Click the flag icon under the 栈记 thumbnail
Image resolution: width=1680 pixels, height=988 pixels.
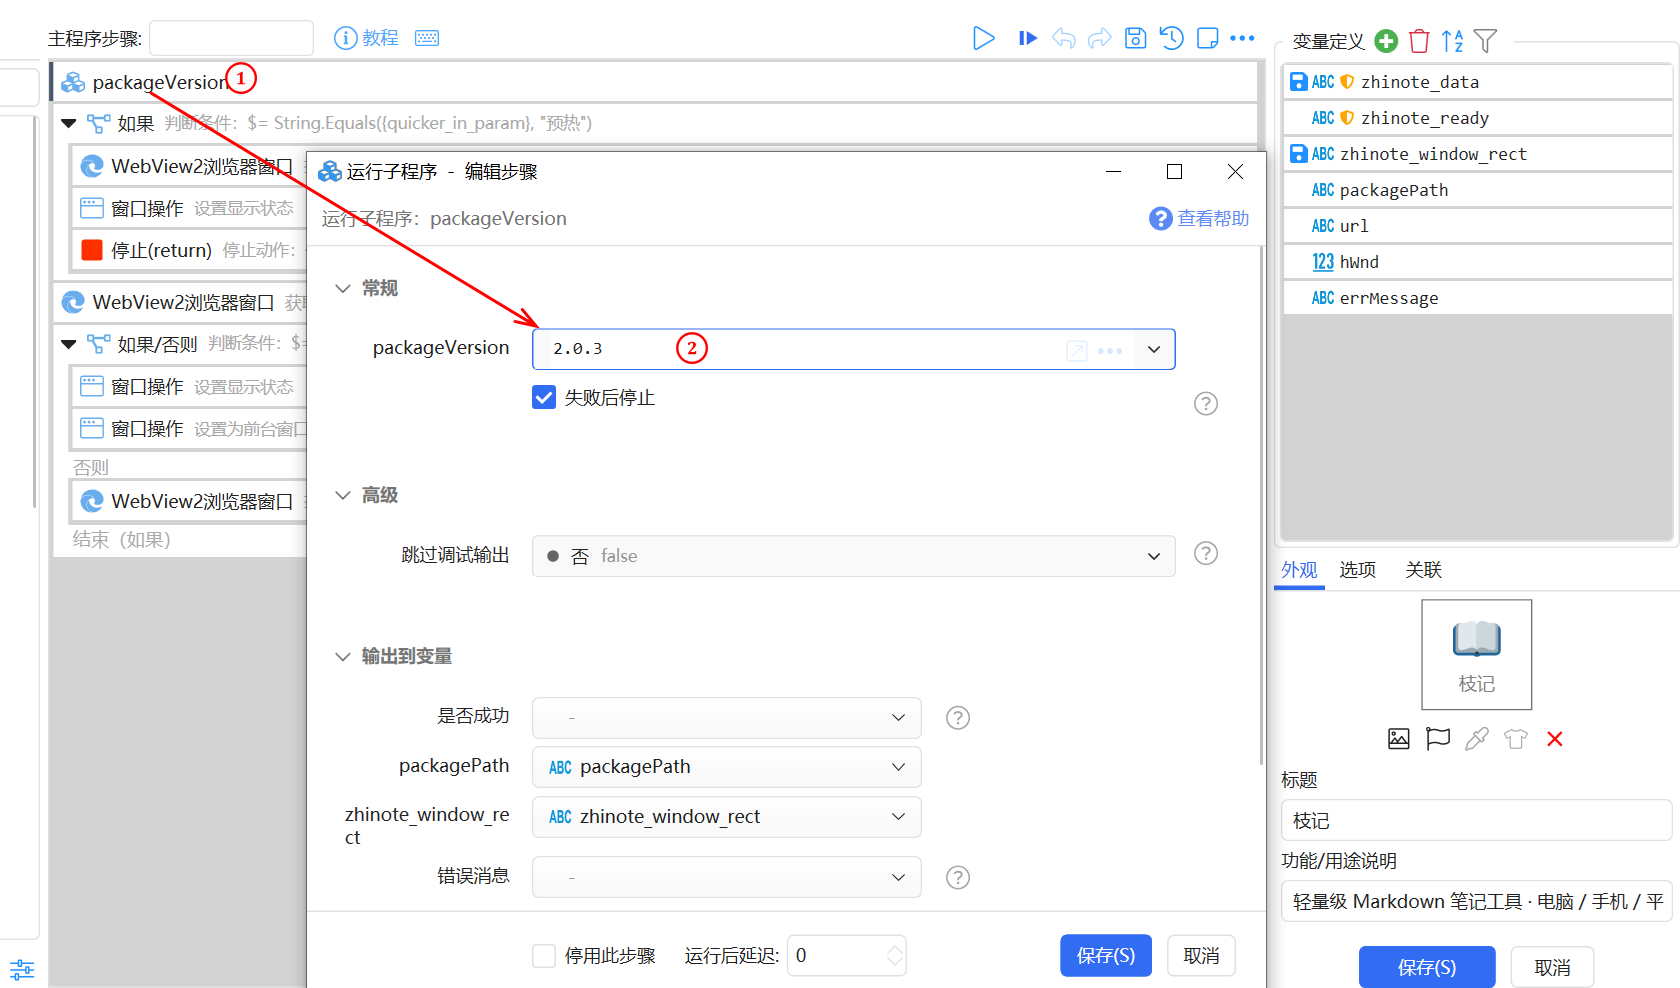[1438, 739]
